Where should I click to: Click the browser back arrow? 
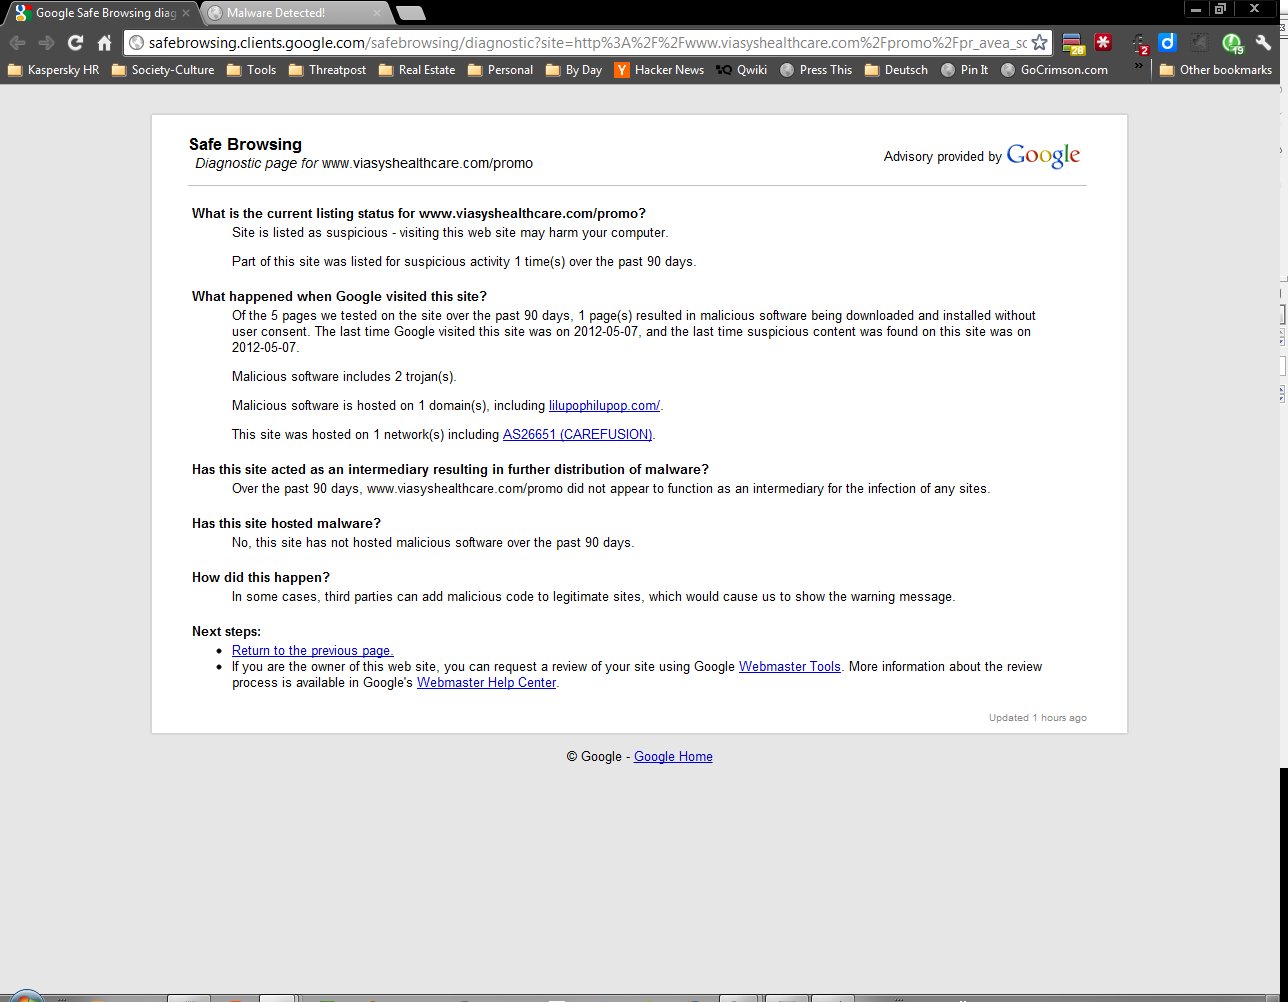tap(17, 43)
